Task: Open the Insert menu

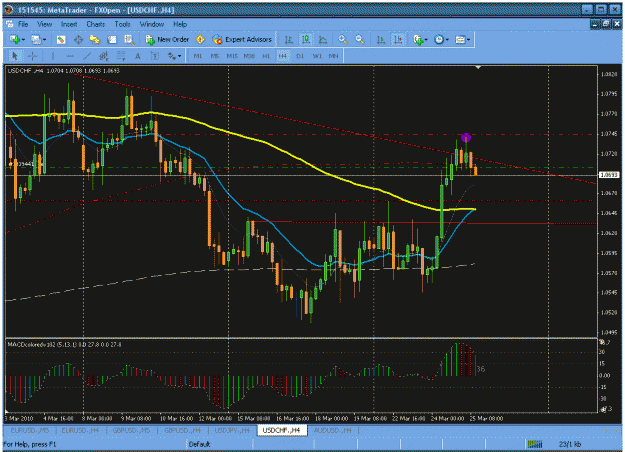Action: click(69, 24)
